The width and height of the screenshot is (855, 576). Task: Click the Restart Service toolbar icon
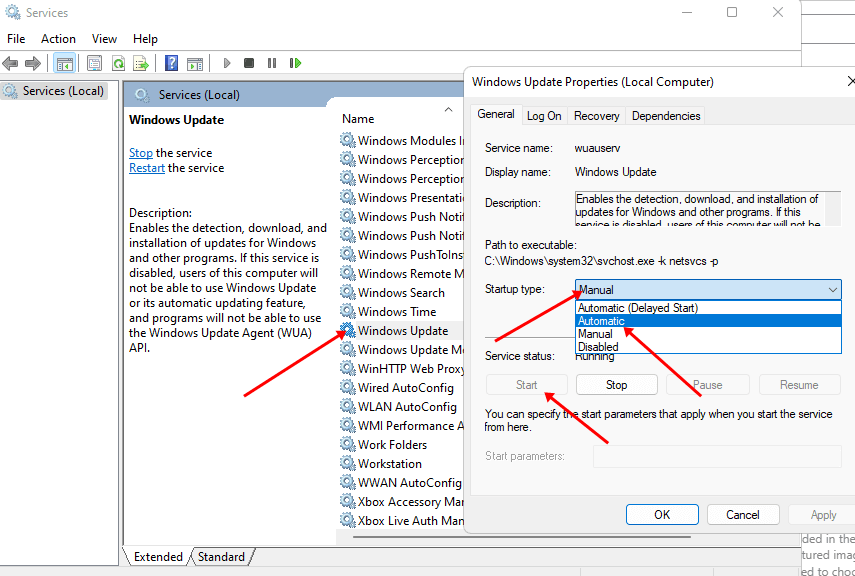294,63
